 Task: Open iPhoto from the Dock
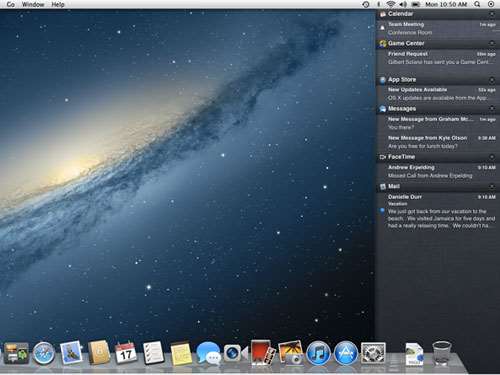coord(290,353)
